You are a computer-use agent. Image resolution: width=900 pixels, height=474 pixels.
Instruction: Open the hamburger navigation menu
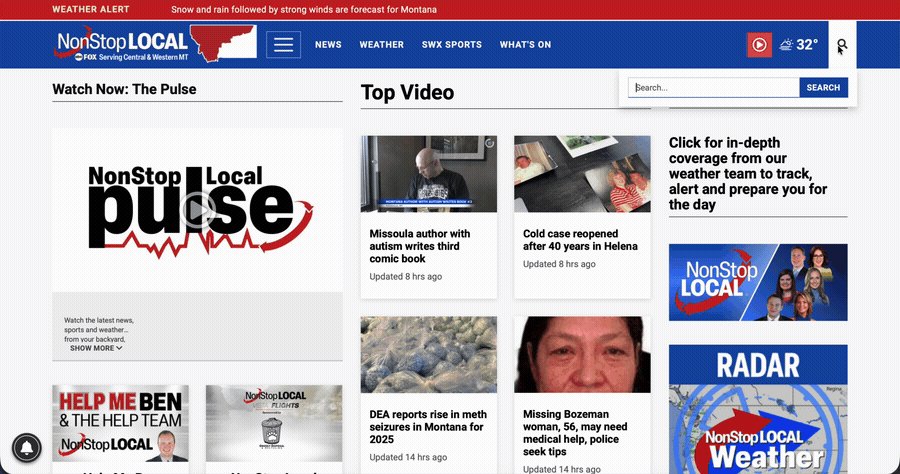coord(283,45)
